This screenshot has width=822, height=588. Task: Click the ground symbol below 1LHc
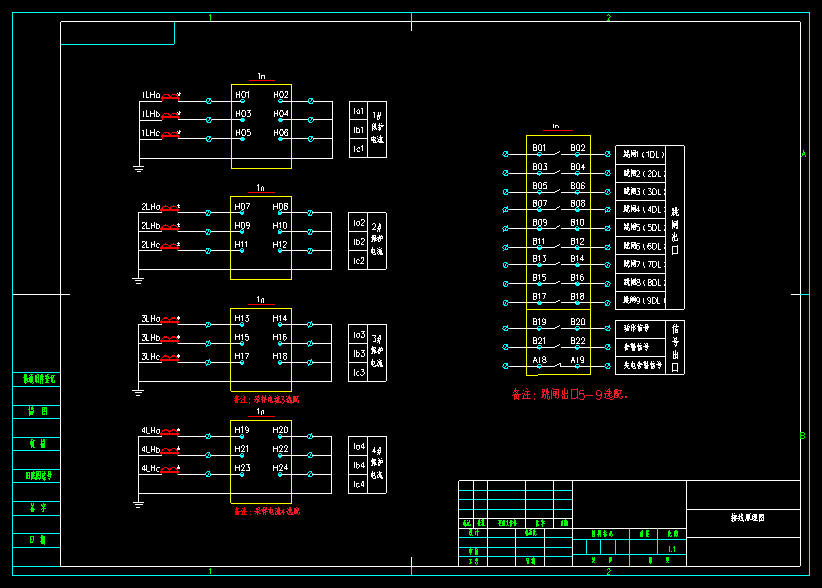point(138,168)
